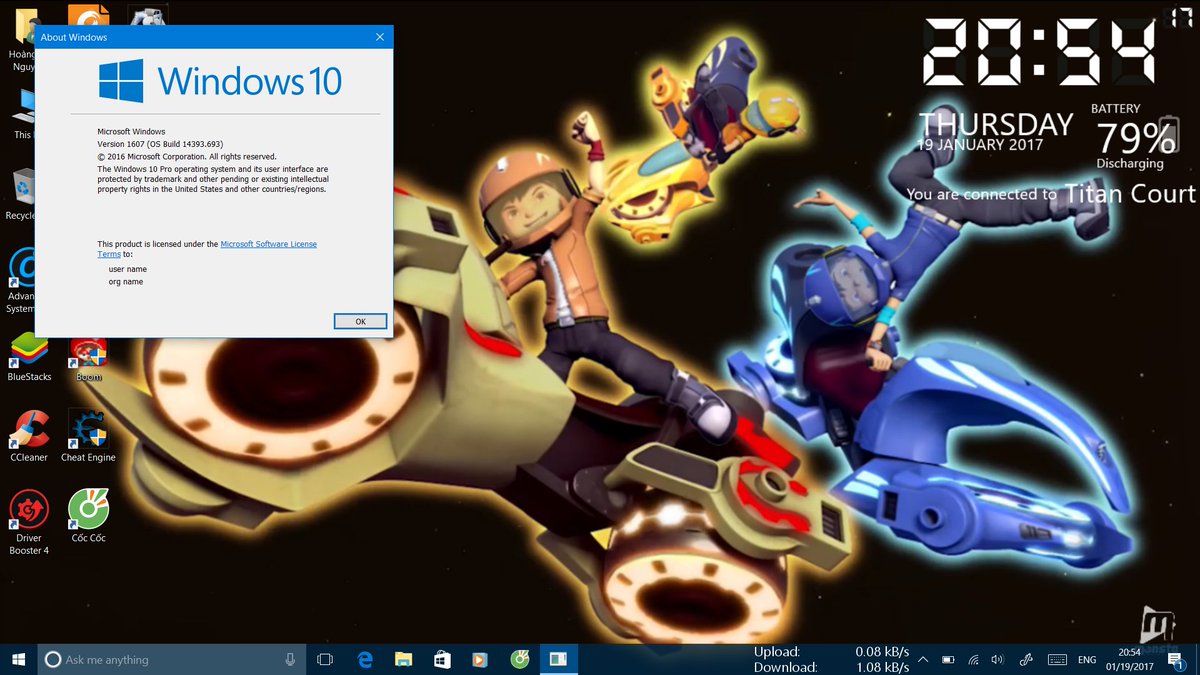1200x675 pixels.
Task: Open Driver Booster 4 shortcut
Action: pyautogui.click(x=29, y=521)
